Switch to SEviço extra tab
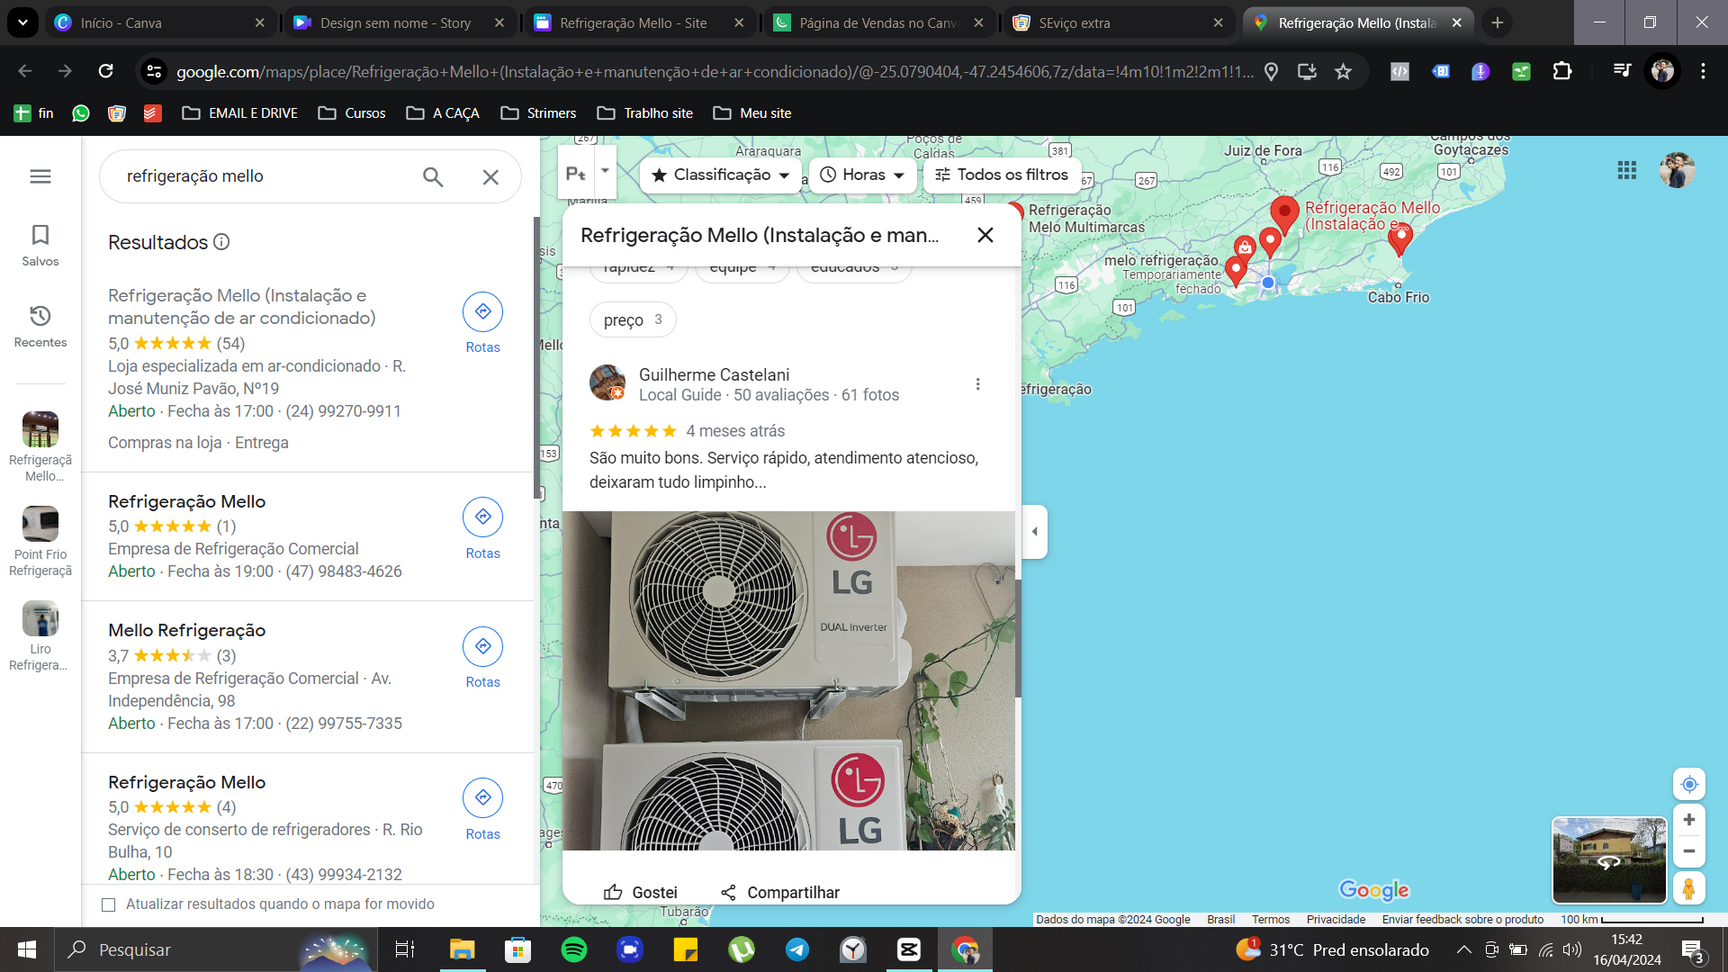The width and height of the screenshot is (1728, 972). click(x=1119, y=22)
